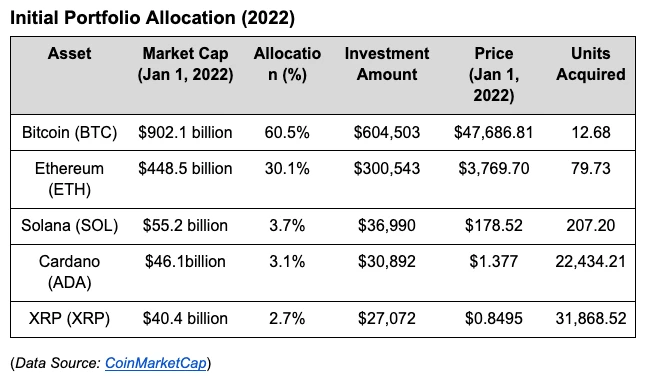Select the $902.1 billion market cap cell
This screenshot has height=381, width=645.
coord(186,132)
